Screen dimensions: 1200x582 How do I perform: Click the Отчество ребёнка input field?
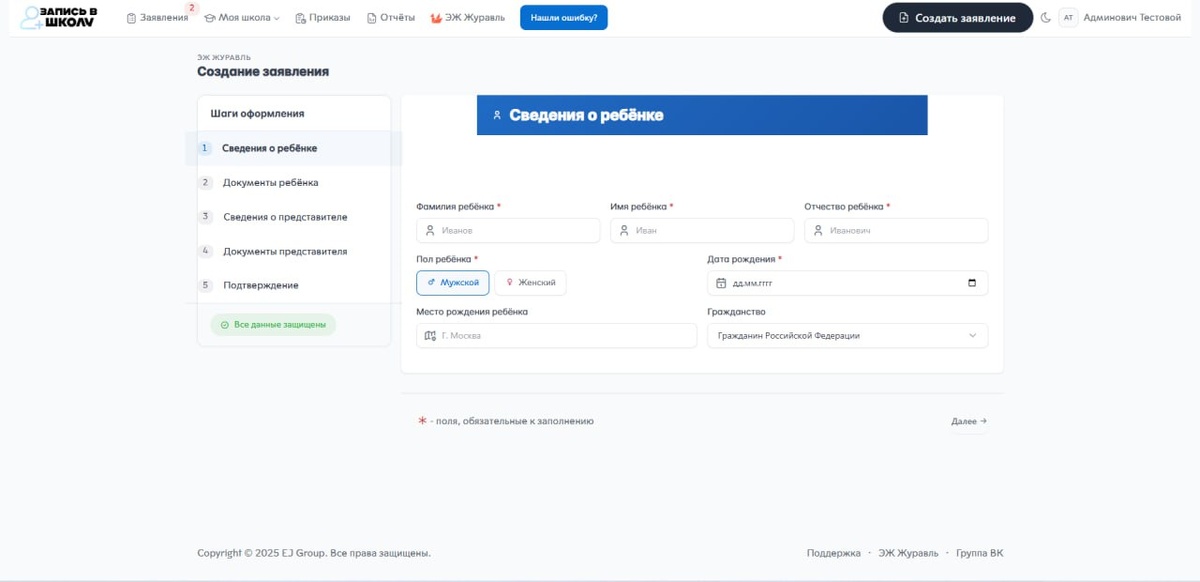tap(896, 230)
